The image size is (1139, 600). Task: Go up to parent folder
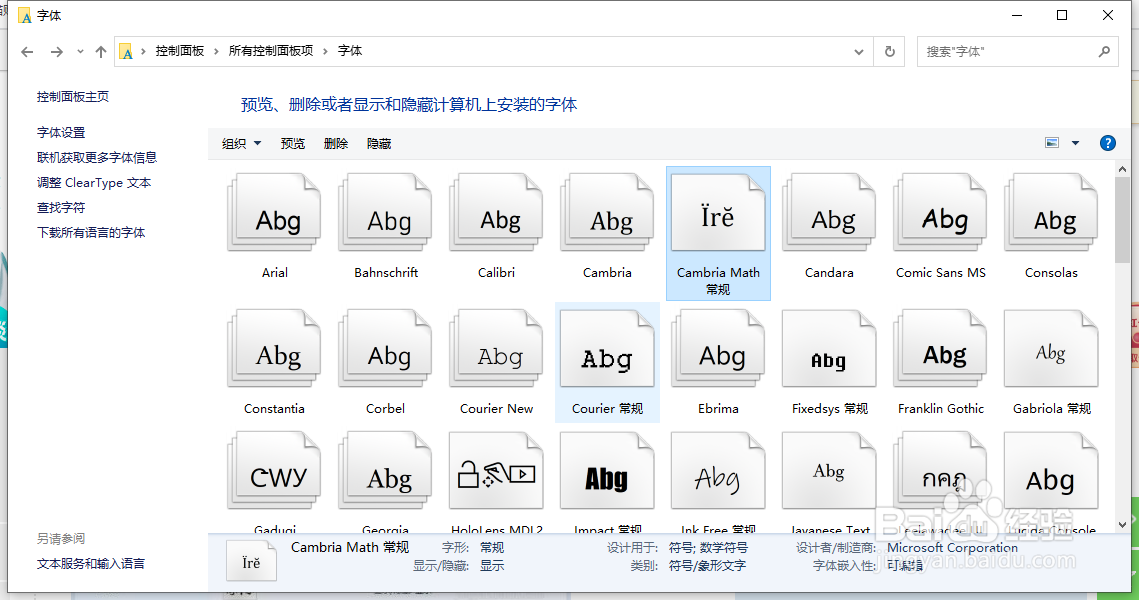tap(101, 52)
